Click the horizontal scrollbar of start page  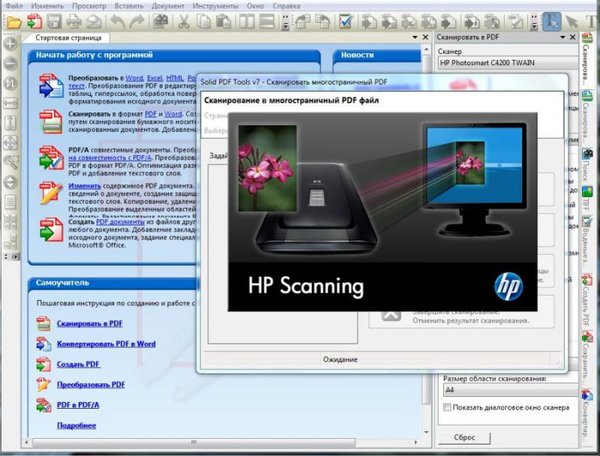coord(194,443)
